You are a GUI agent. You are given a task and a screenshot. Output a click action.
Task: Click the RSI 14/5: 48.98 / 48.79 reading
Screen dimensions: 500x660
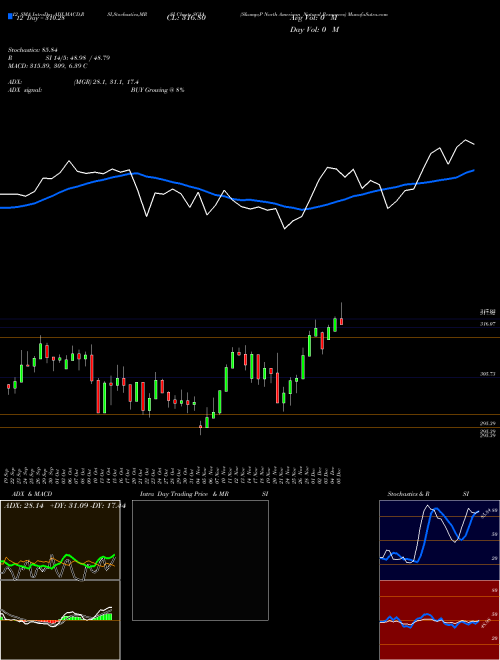tap(59, 58)
